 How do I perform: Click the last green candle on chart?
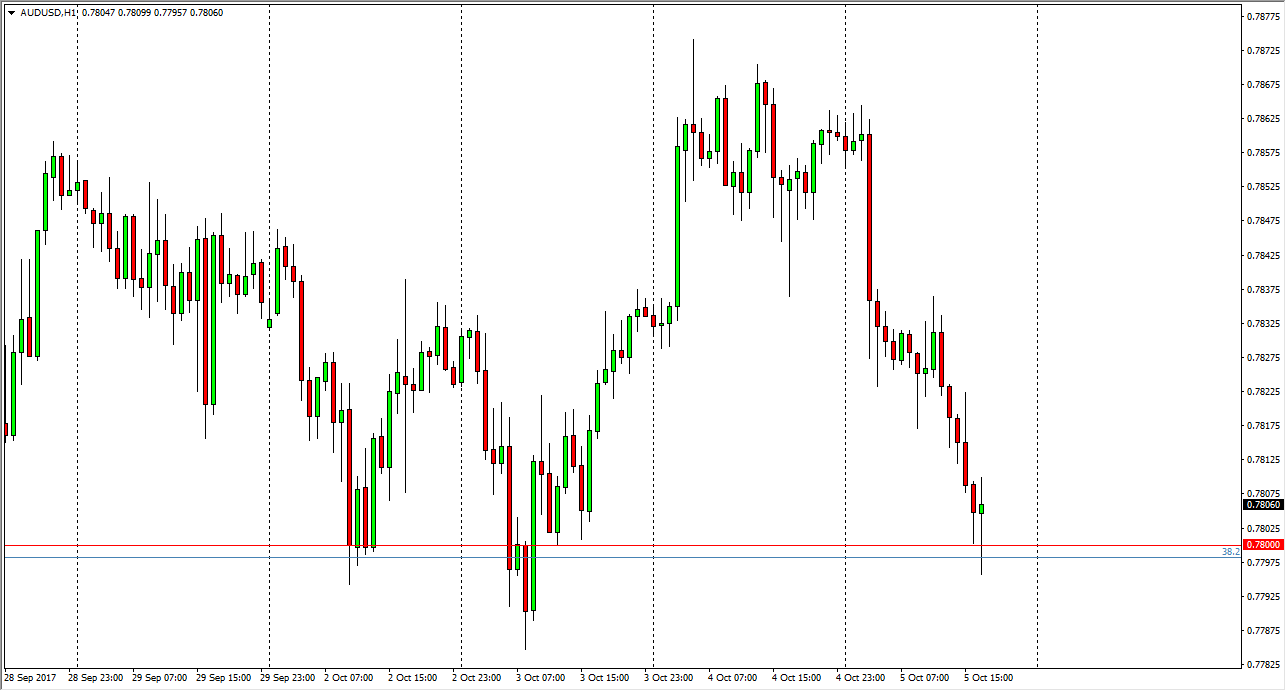[x=982, y=509]
